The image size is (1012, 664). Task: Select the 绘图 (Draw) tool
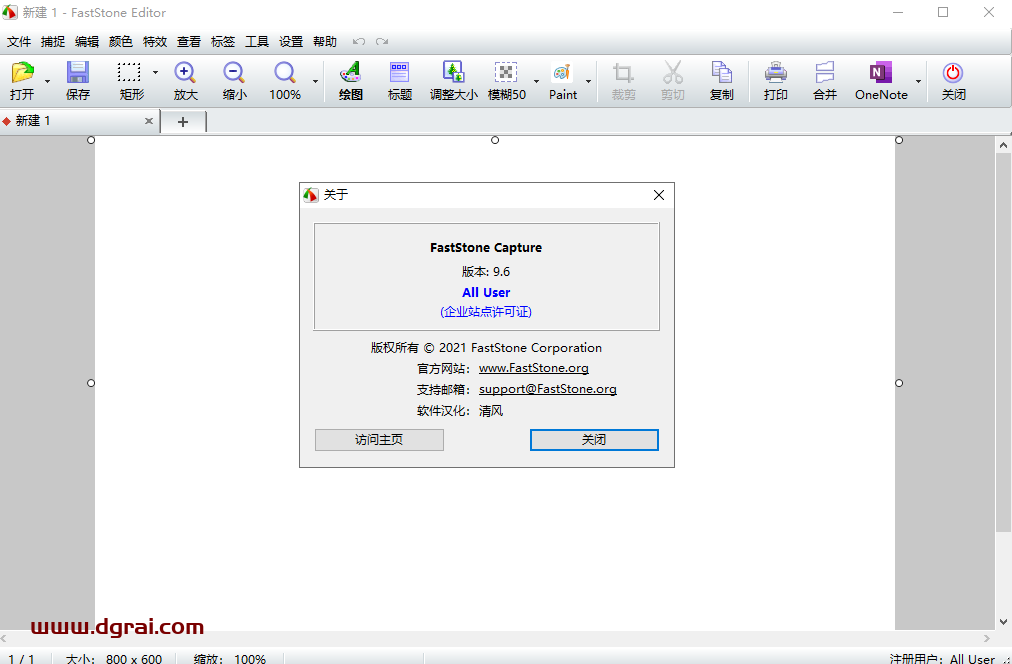[350, 80]
